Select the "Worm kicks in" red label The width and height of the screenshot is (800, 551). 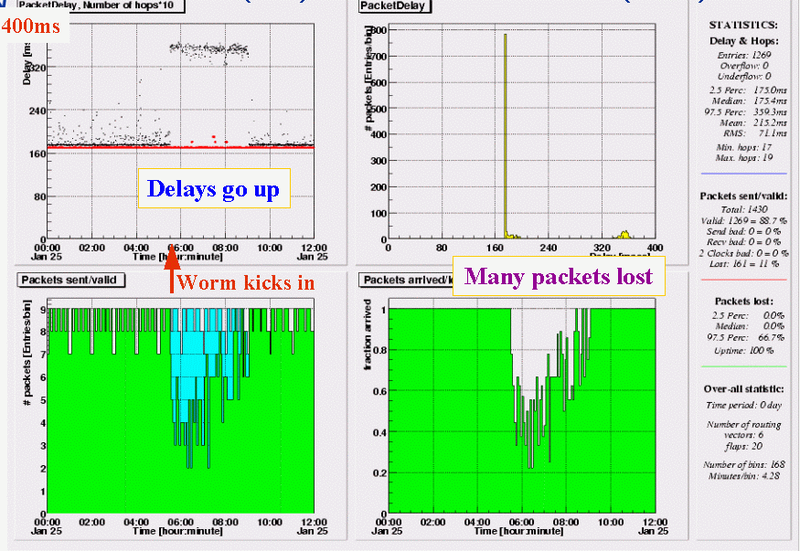pos(247,283)
